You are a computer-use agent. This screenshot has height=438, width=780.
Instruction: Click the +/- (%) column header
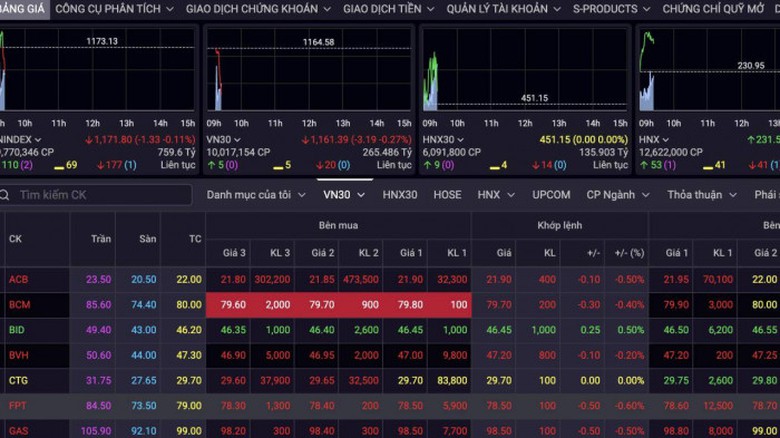tap(630, 253)
